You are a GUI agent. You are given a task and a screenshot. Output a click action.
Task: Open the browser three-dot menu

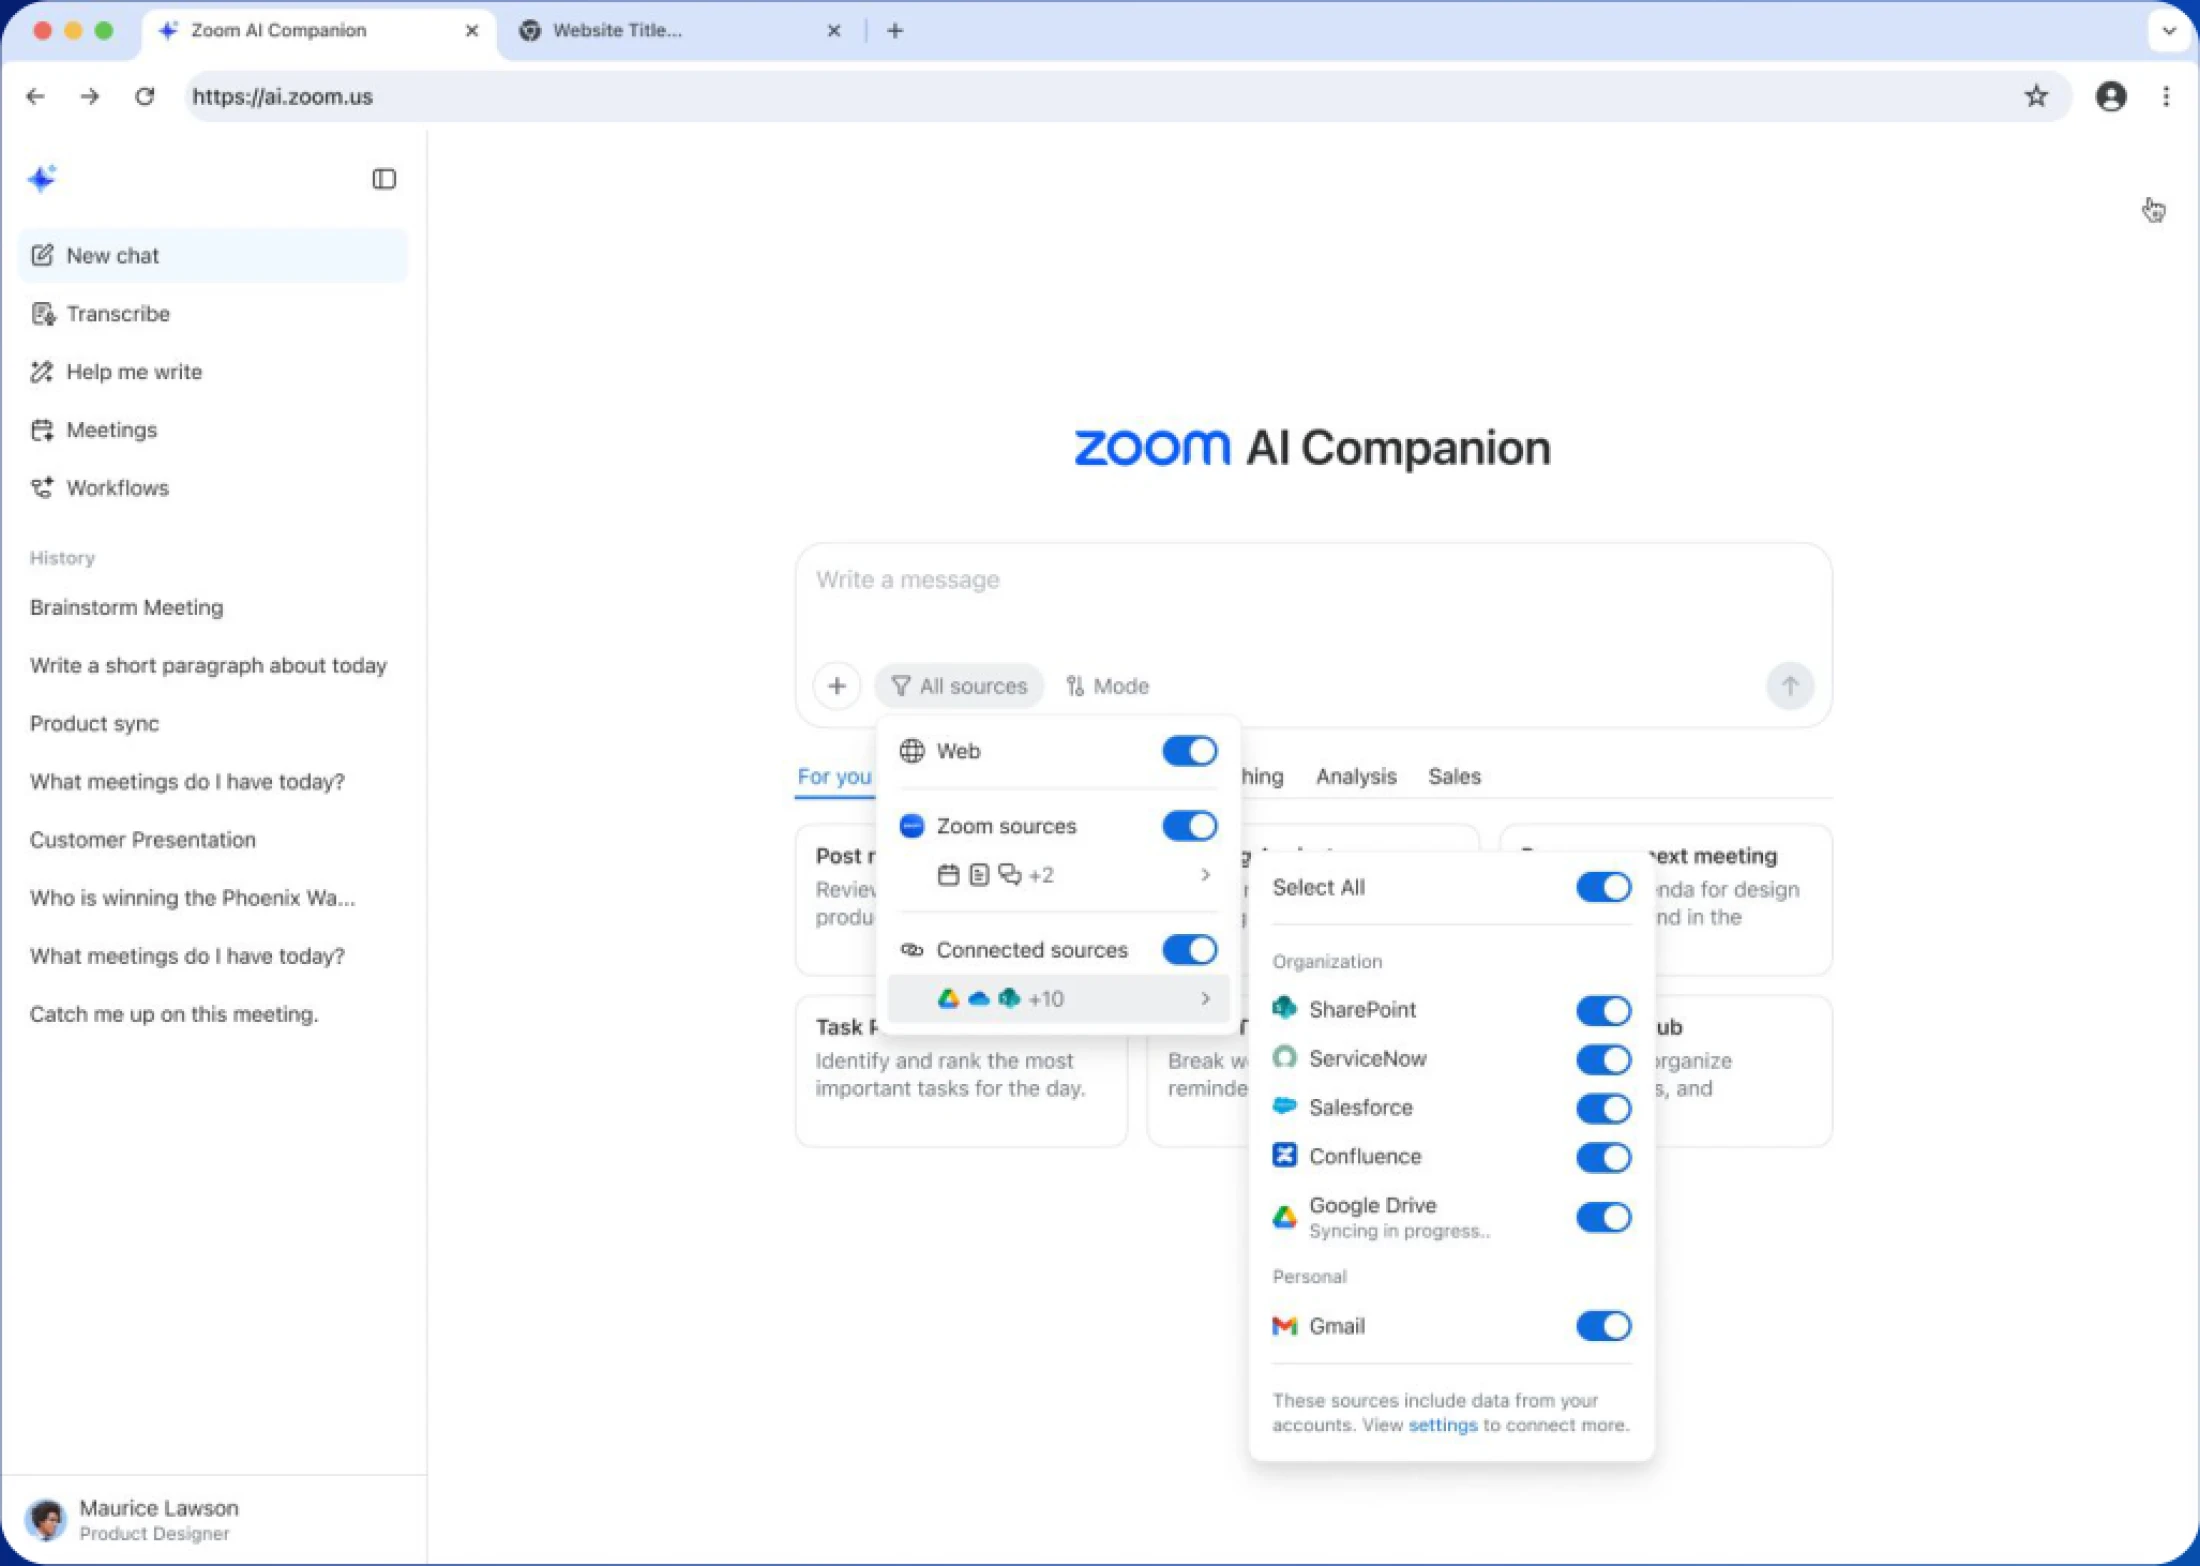[2166, 97]
